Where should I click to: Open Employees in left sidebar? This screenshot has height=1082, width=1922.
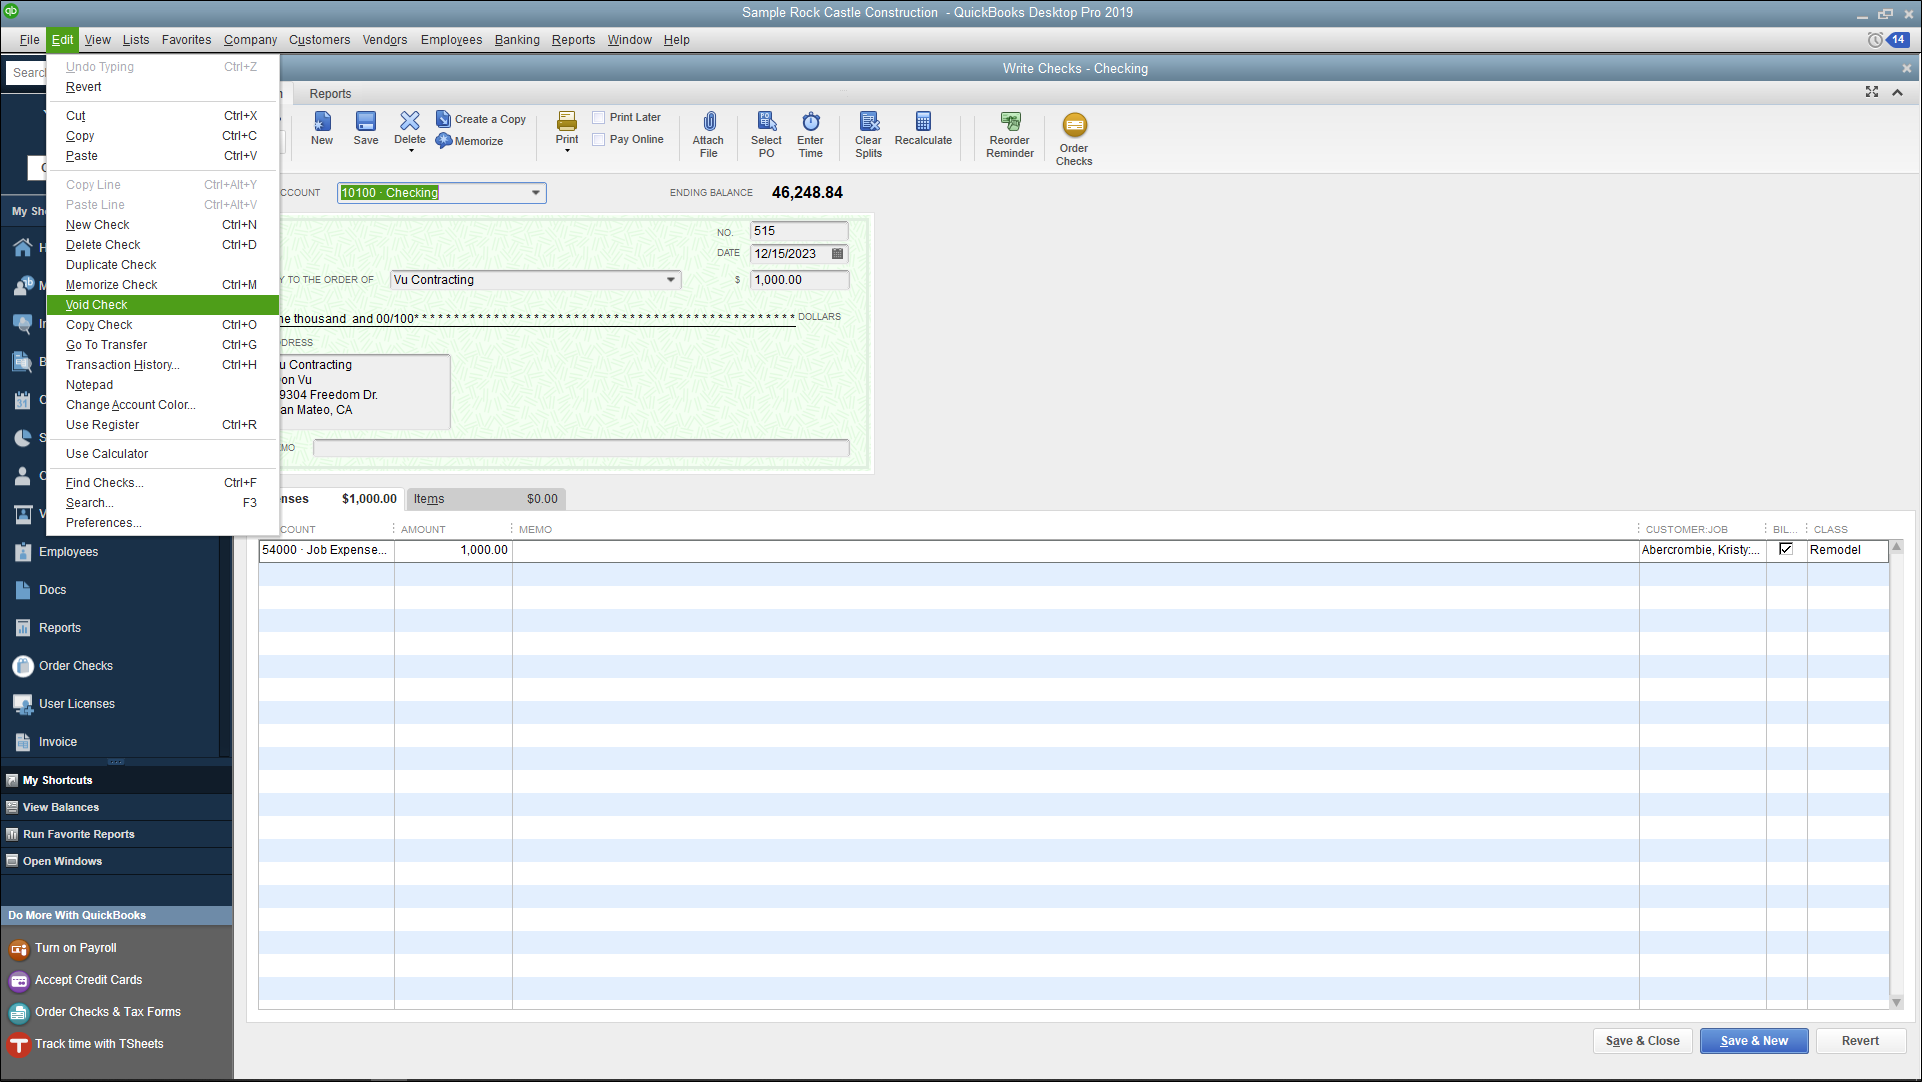tap(68, 552)
